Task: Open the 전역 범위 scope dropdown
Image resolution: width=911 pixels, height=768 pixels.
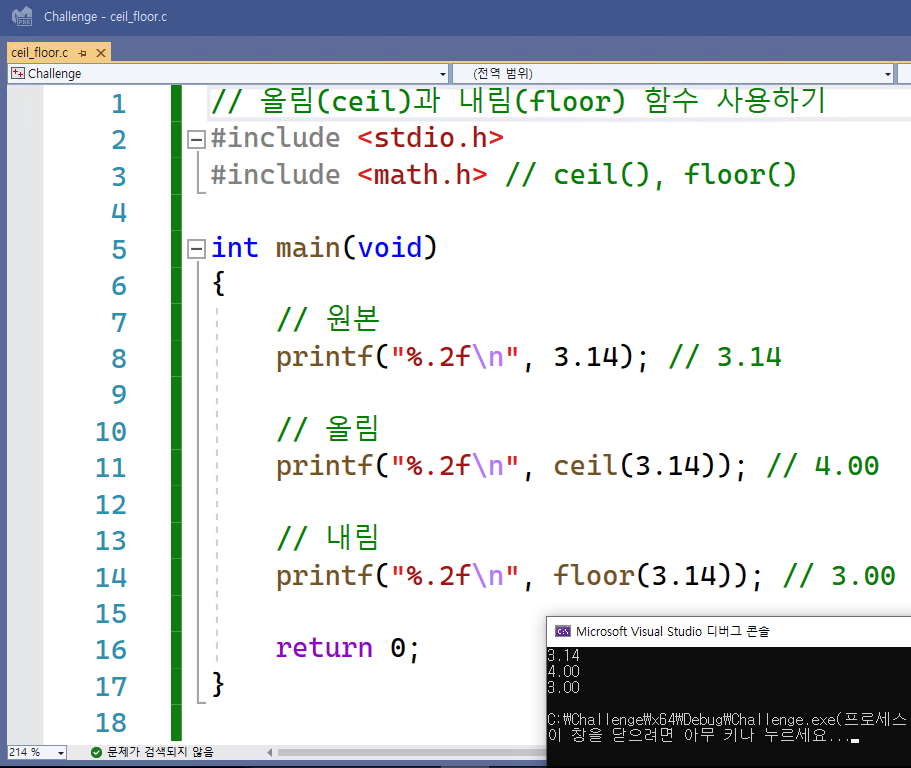Action: tap(887, 74)
